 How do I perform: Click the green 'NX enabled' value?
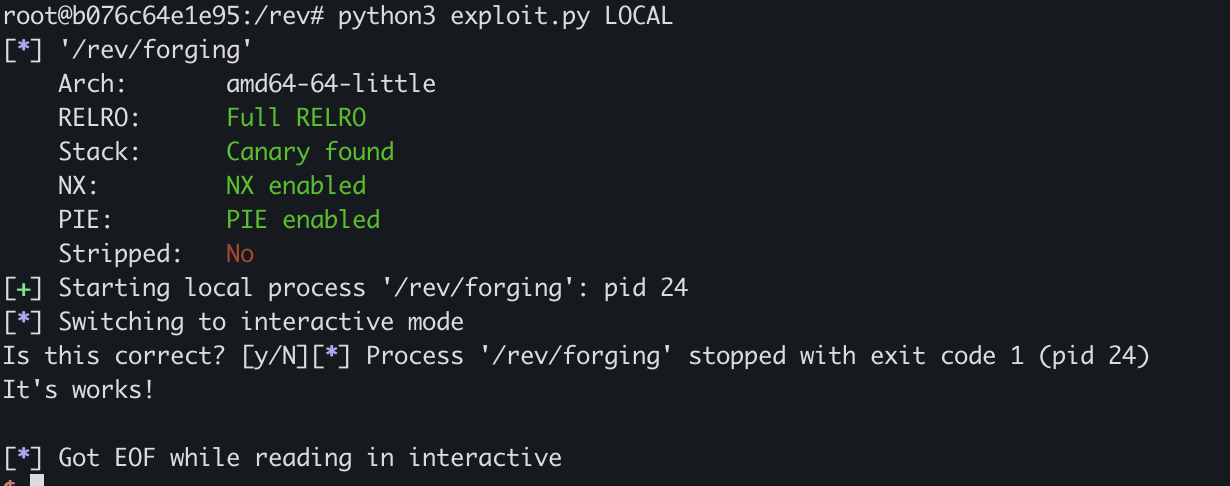coord(296,186)
